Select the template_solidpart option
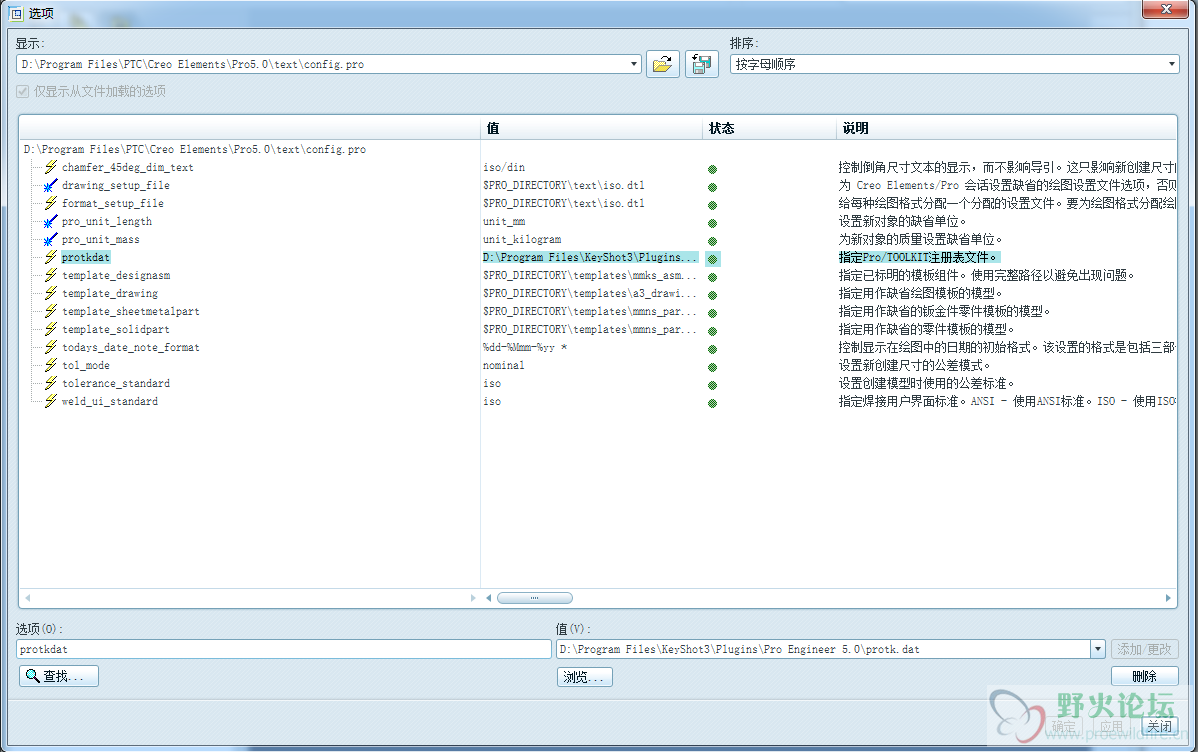The image size is (1198, 752). [116, 329]
